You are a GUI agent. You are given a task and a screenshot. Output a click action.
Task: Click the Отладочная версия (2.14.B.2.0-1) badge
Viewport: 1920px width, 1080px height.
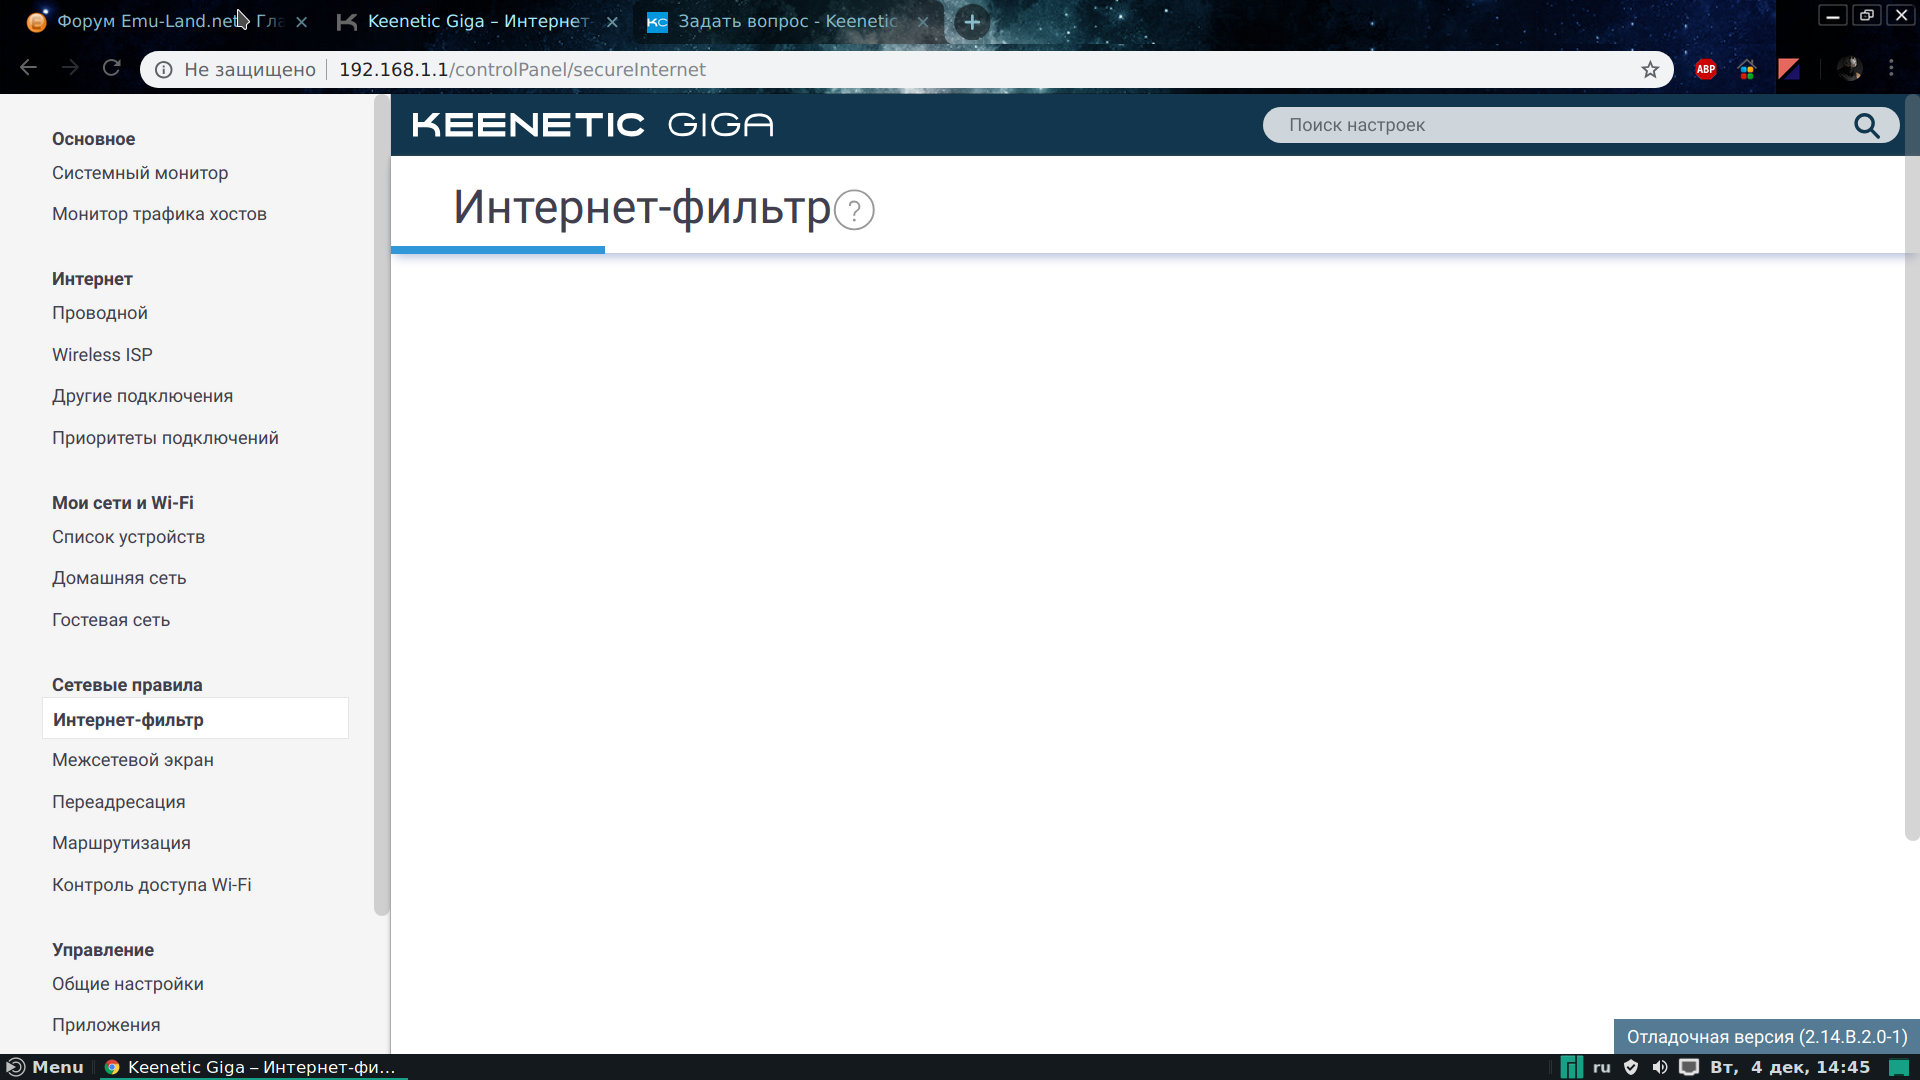pos(1766,1037)
